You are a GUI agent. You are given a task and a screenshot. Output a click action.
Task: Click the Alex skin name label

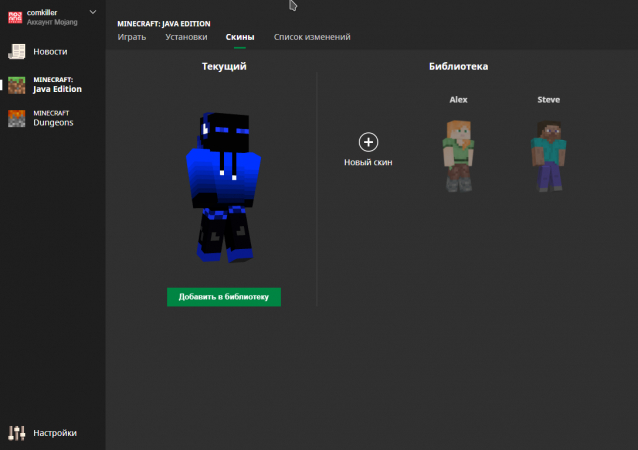pos(458,100)
